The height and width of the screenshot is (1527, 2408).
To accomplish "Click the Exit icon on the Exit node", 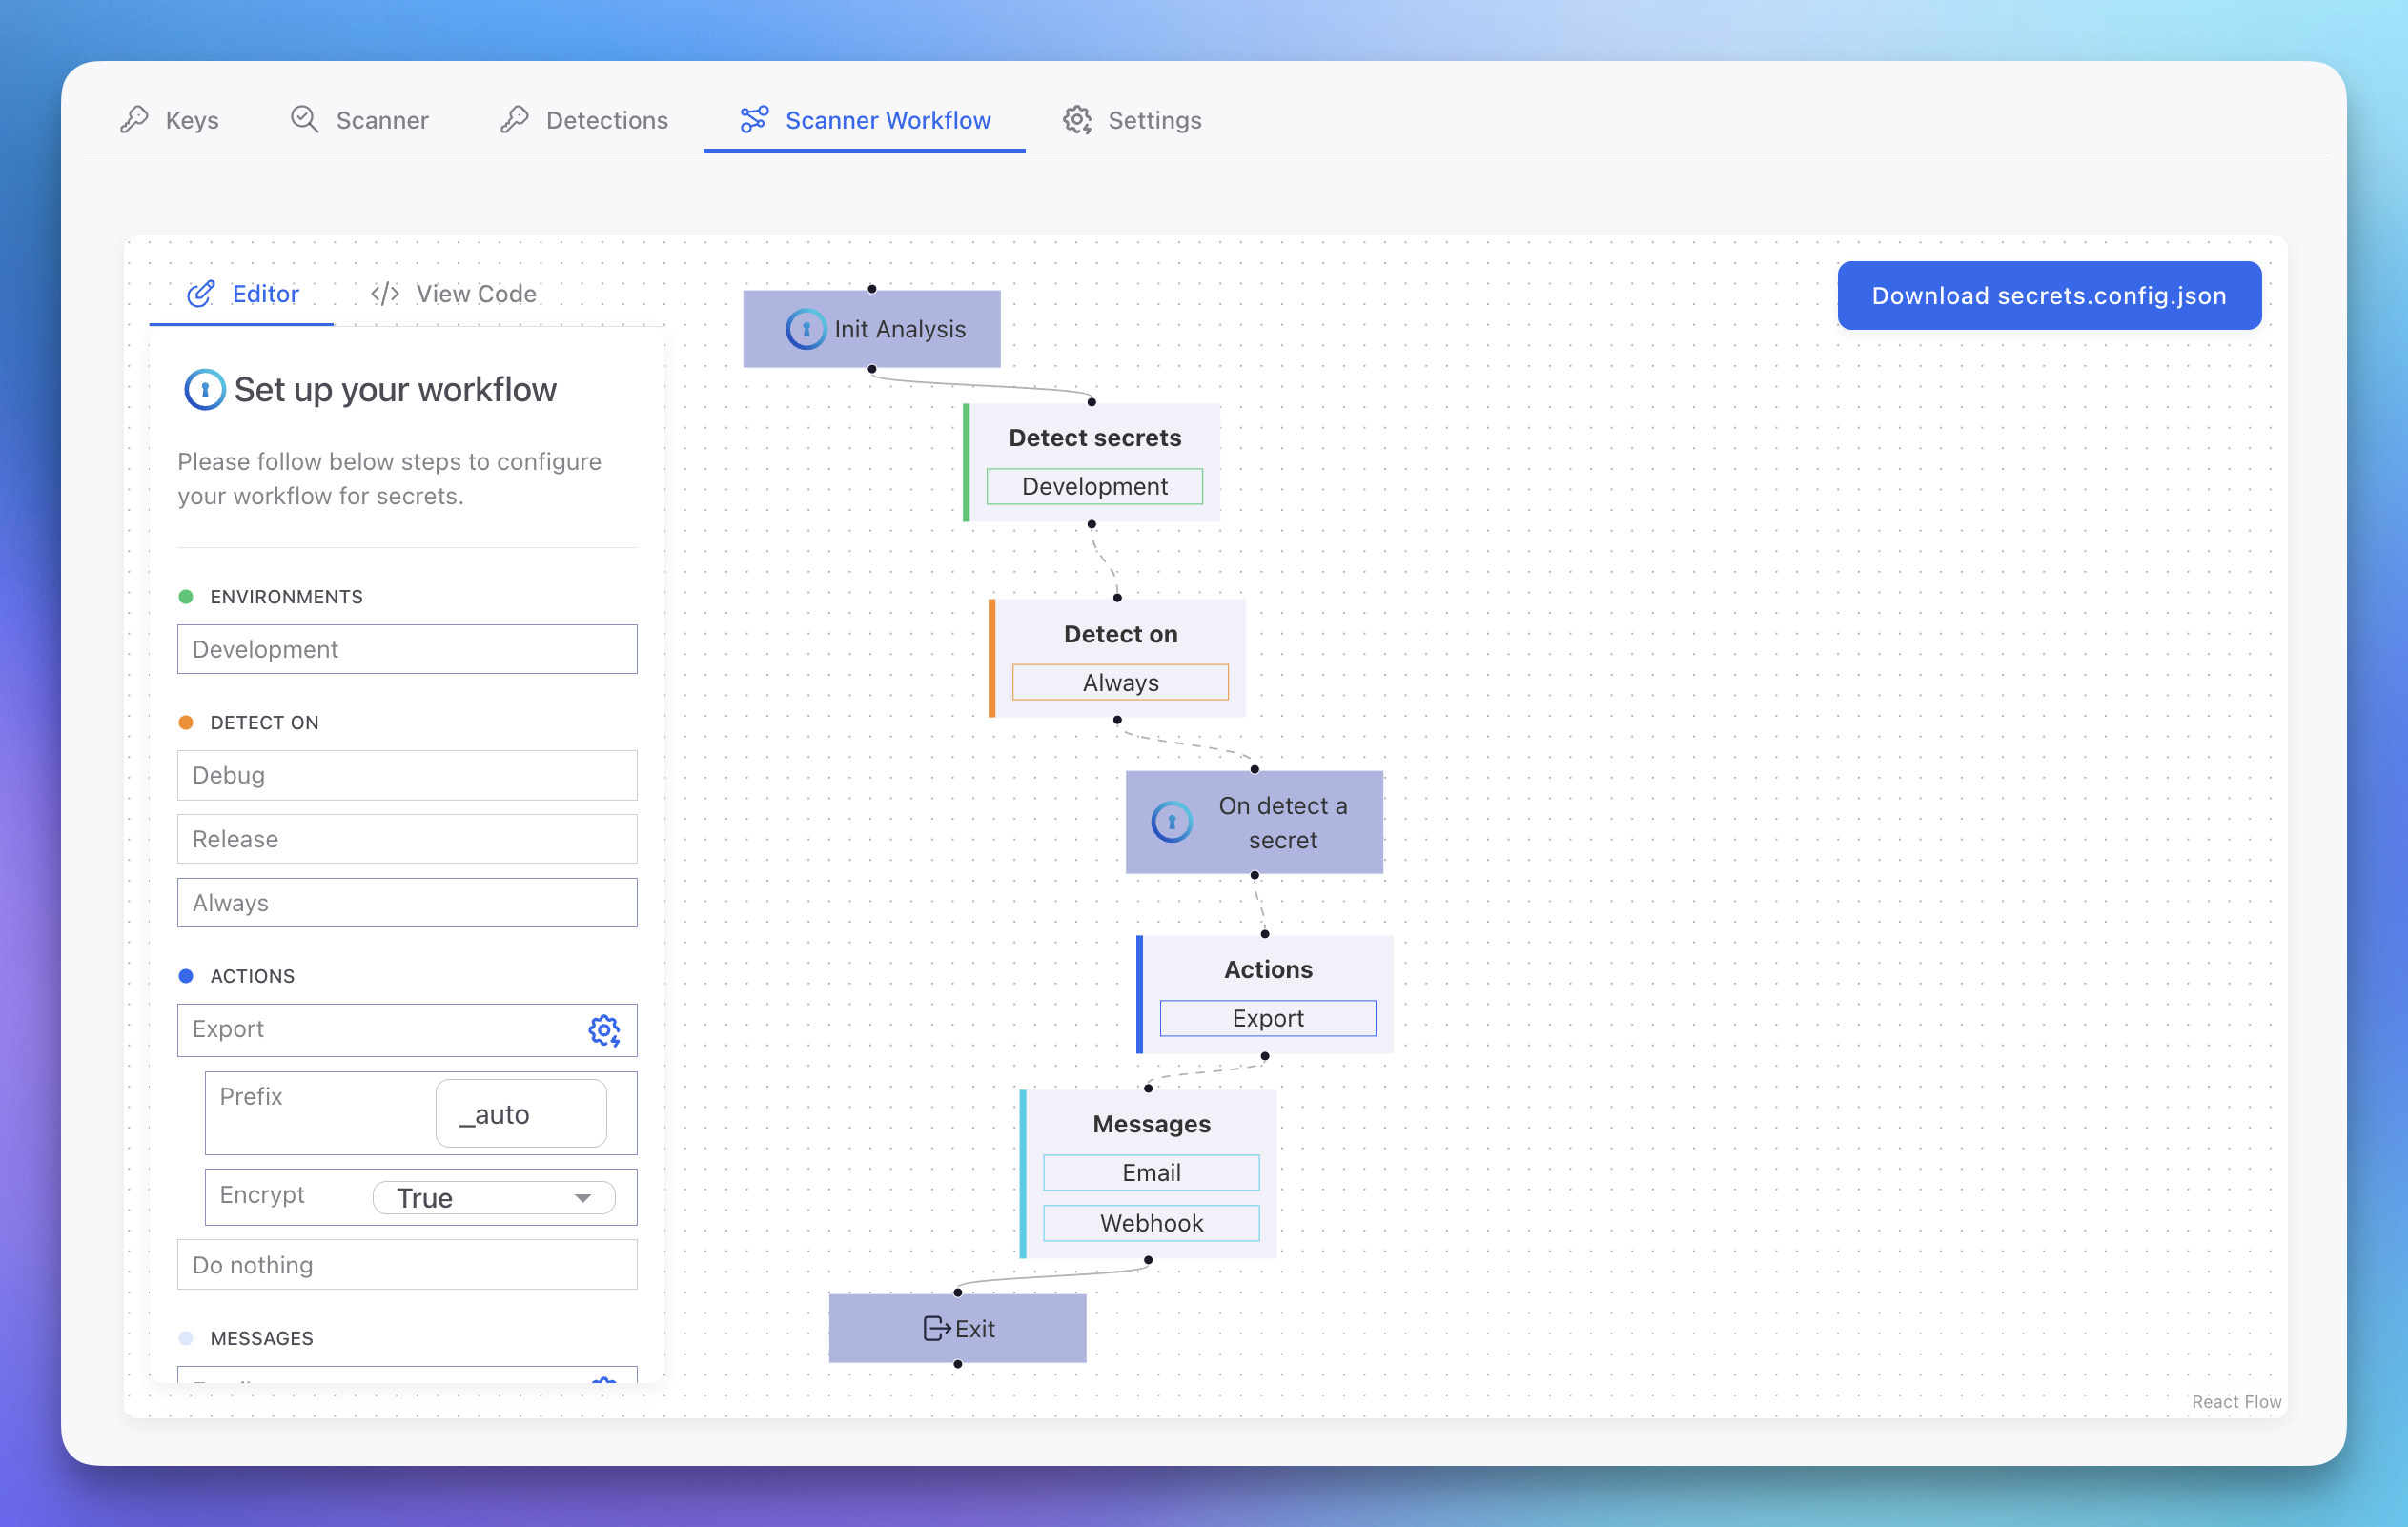I will pos(936,1329).
